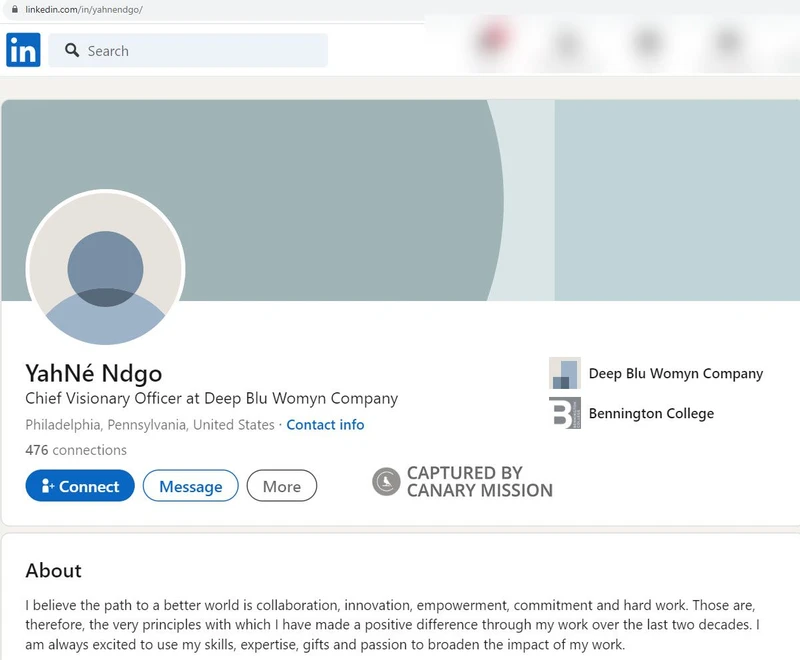Open the More options menu
Image resolution: width=800 pixels, height=660 pixels.
(281, 486)
